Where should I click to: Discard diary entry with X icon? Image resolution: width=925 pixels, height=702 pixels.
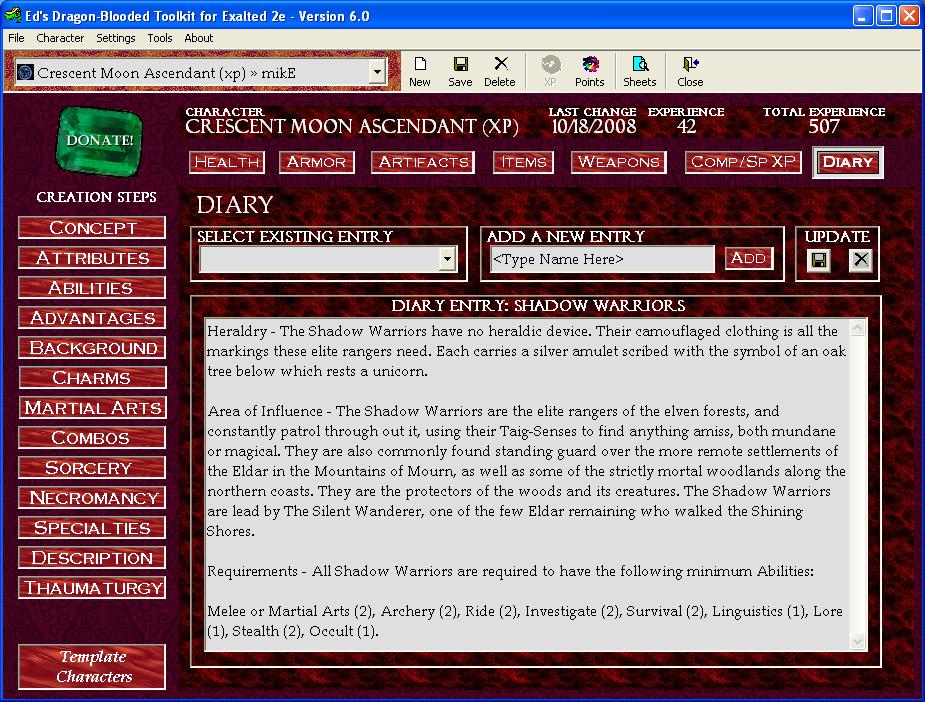pos(861,260)
